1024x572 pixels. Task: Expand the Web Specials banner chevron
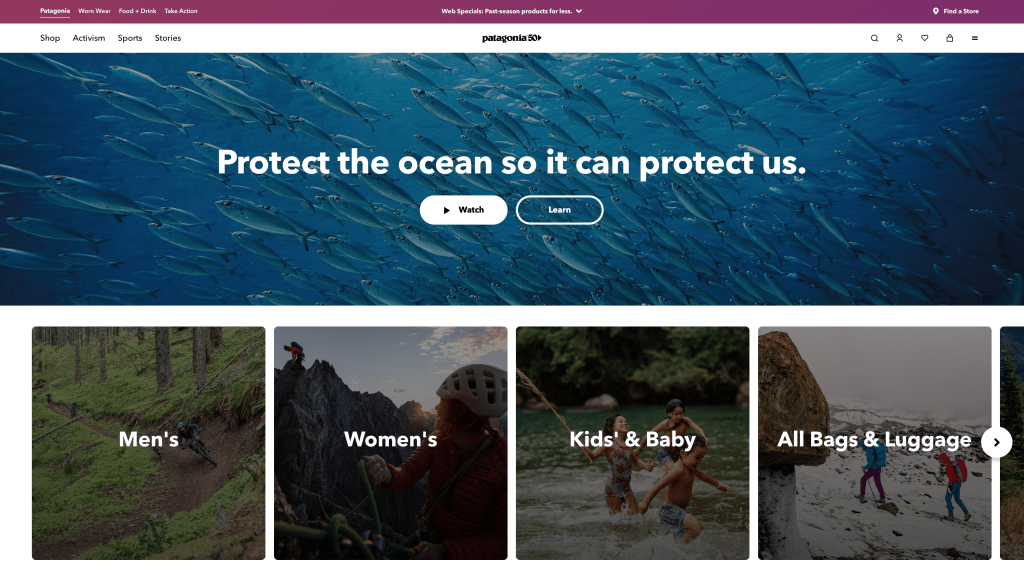pos(579,11)
